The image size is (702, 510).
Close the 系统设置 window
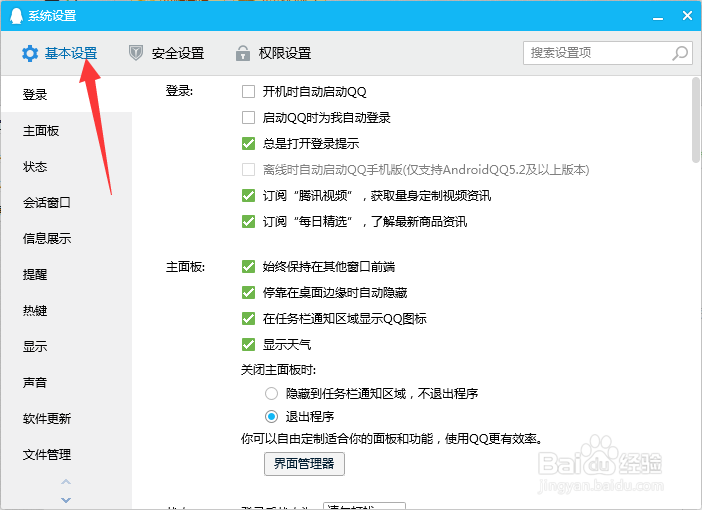tap(688, 16)
